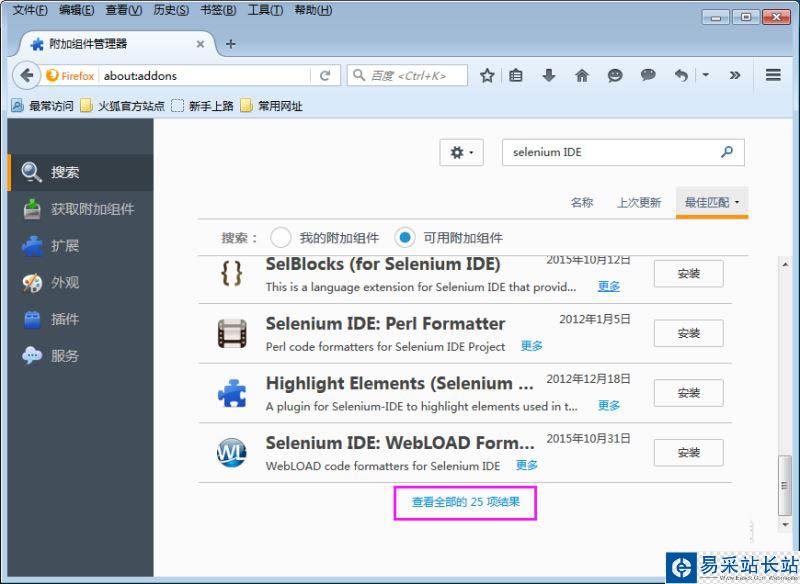The image size is (800, 584).
Task: Show more toolbar items with the double chevron
Action: [x=735, y=75]
